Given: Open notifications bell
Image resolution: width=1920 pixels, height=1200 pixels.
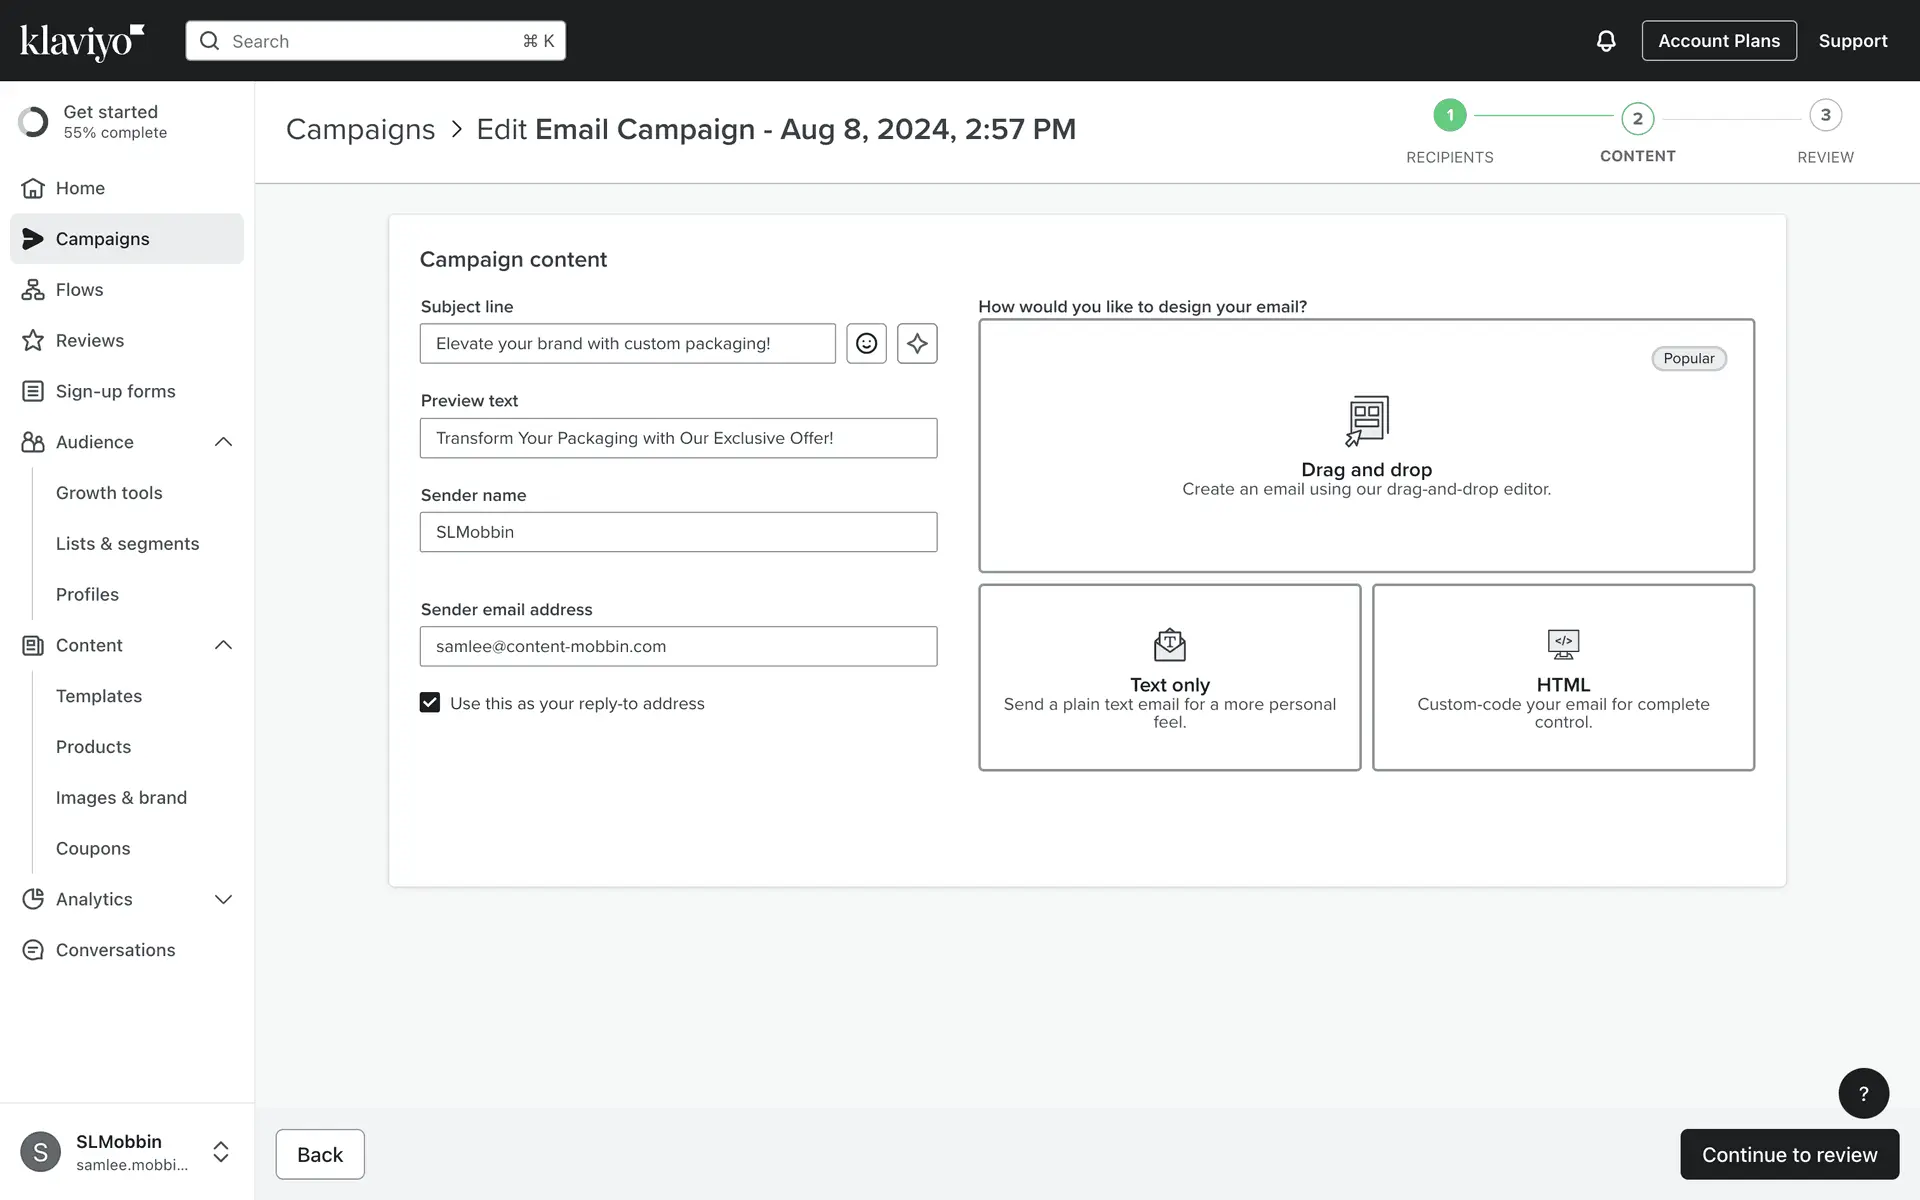Looking at the screenshot, I should coord(1605,41).
